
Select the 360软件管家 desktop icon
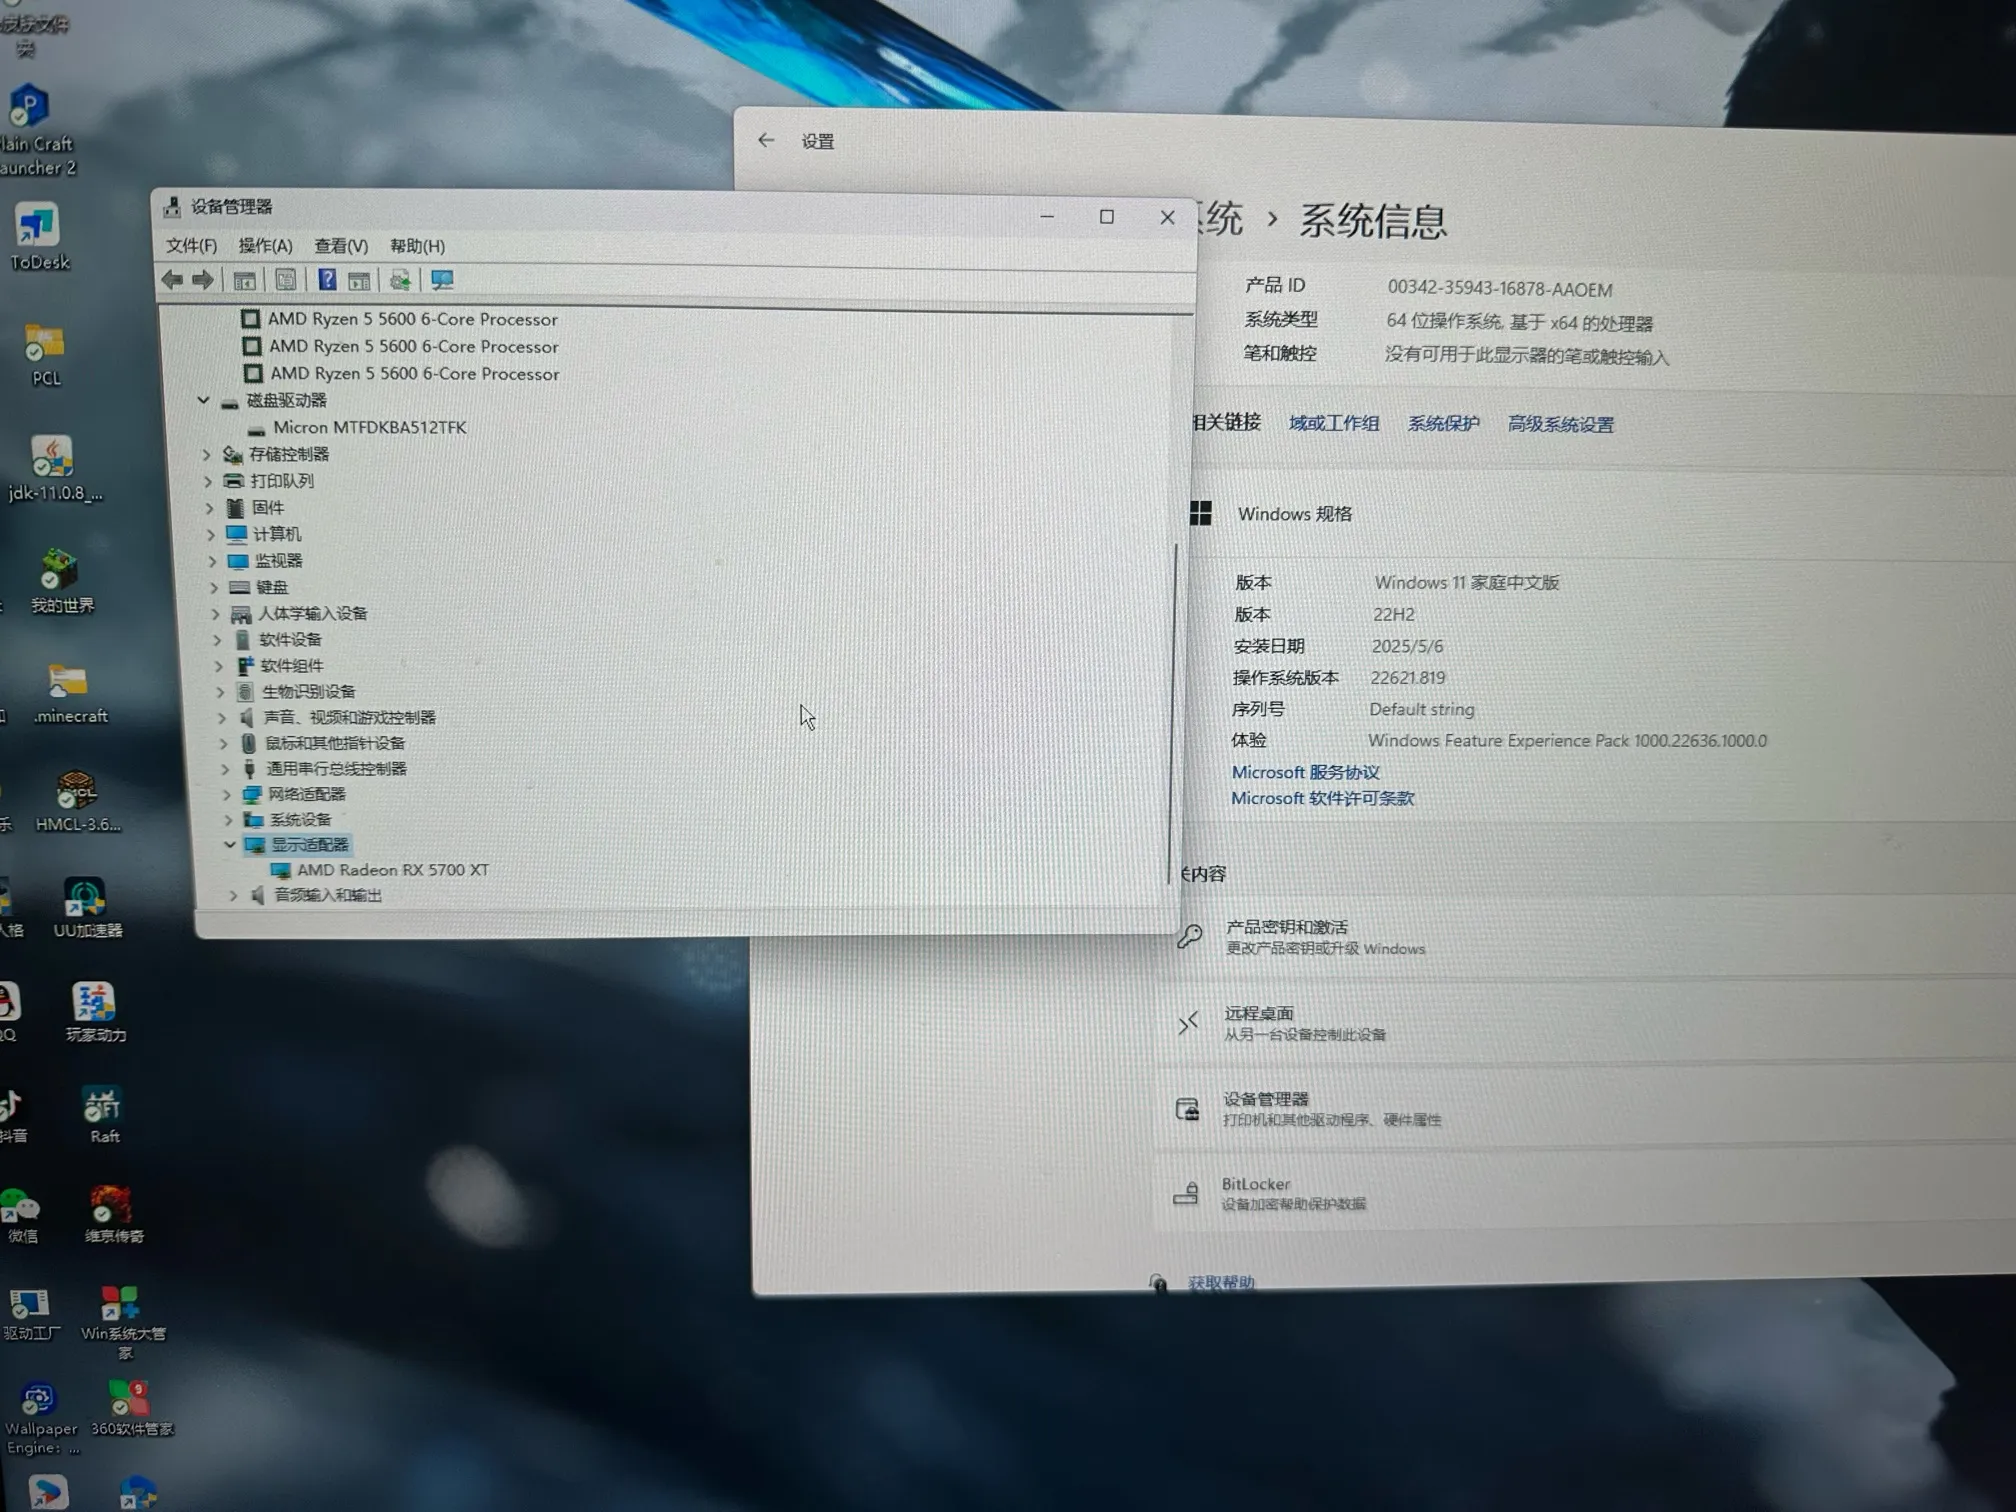(132, 1408)
